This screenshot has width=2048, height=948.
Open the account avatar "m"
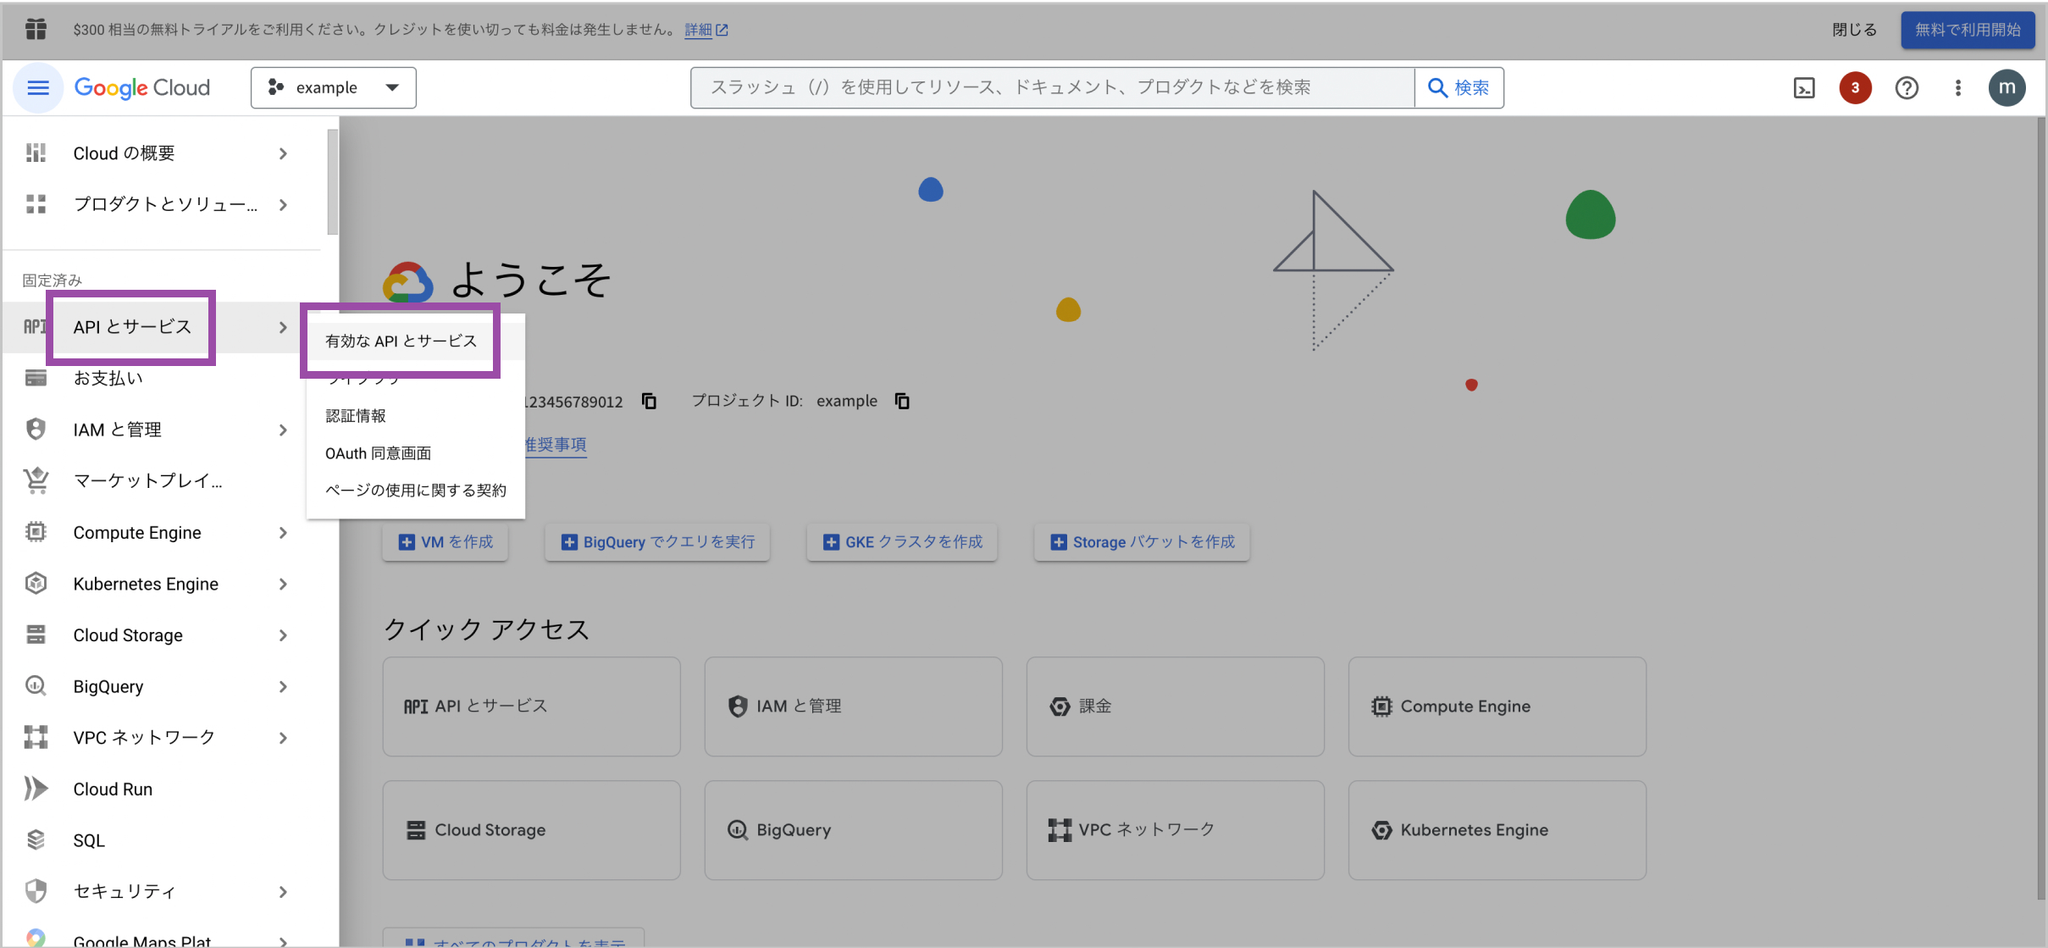point(2007,88)
